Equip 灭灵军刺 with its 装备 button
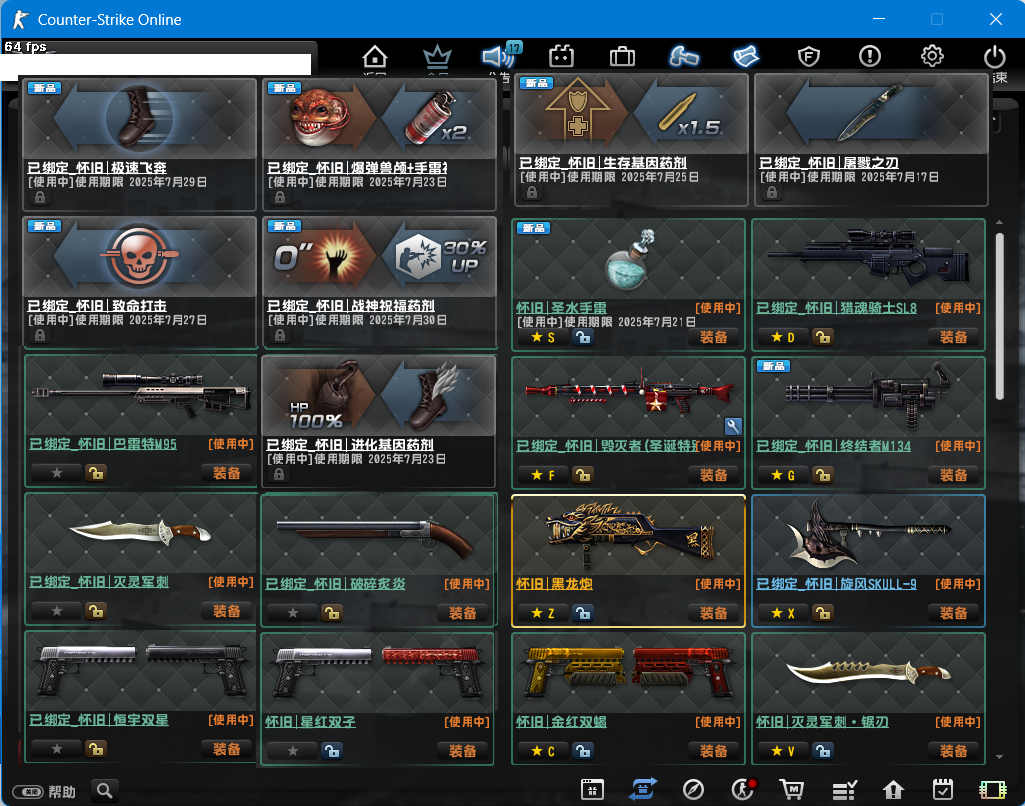Viewport: 1025px width, 806px height. point(227,611)
